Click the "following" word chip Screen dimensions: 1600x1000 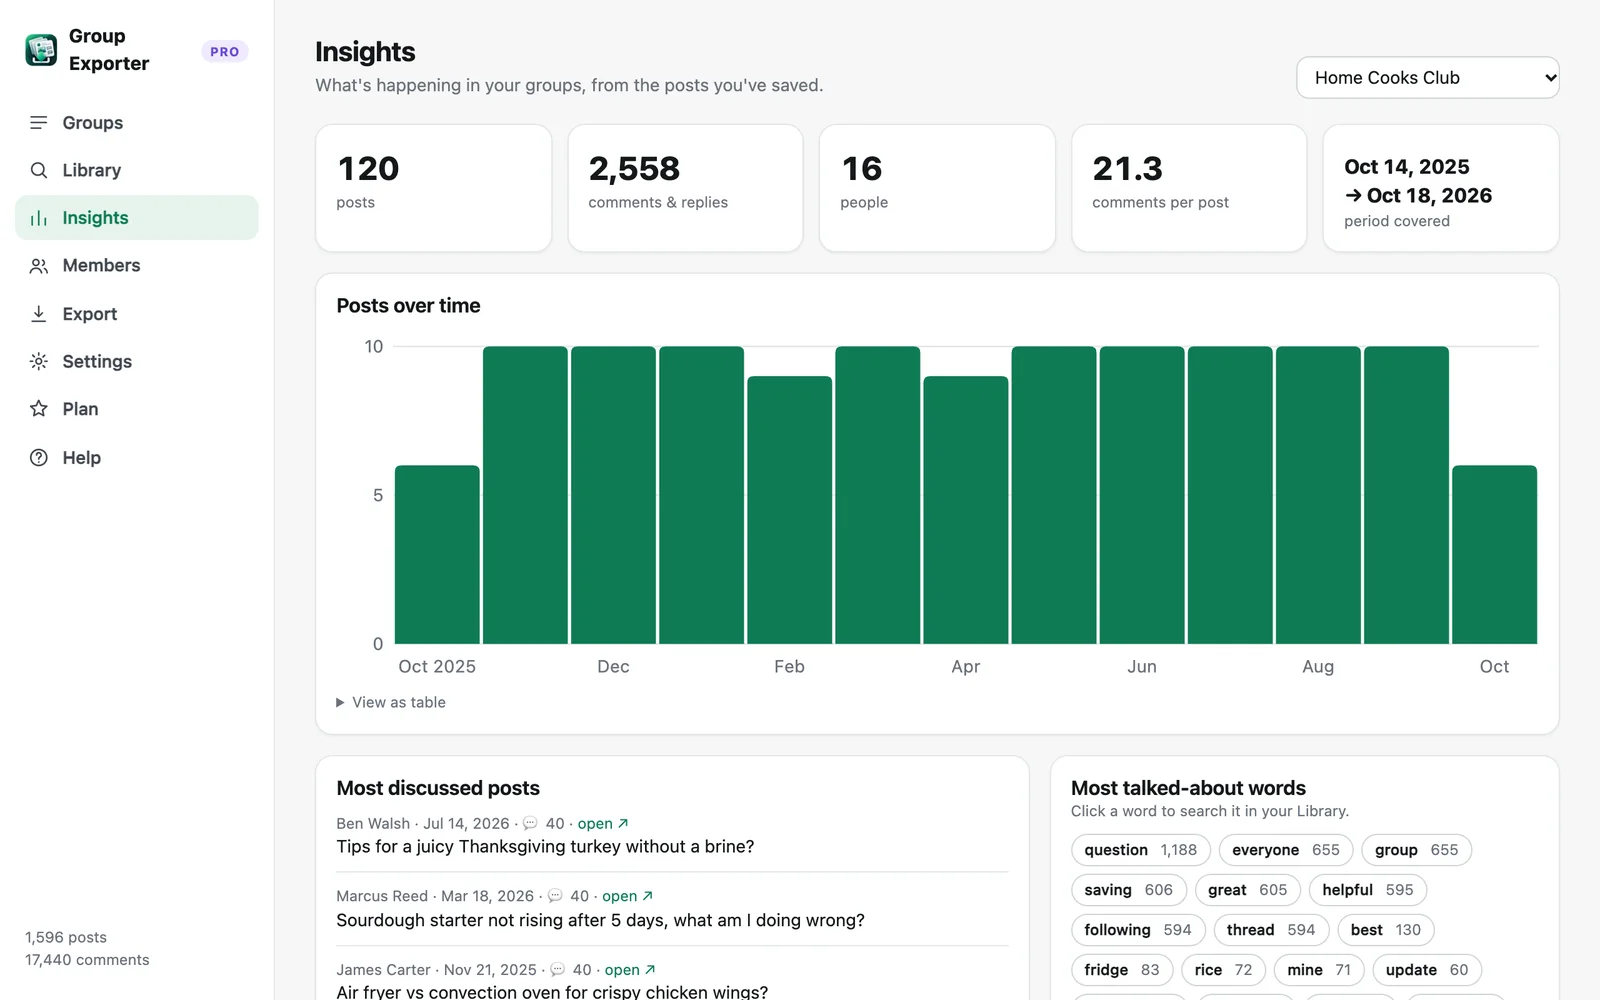[x=1138, y=930]
